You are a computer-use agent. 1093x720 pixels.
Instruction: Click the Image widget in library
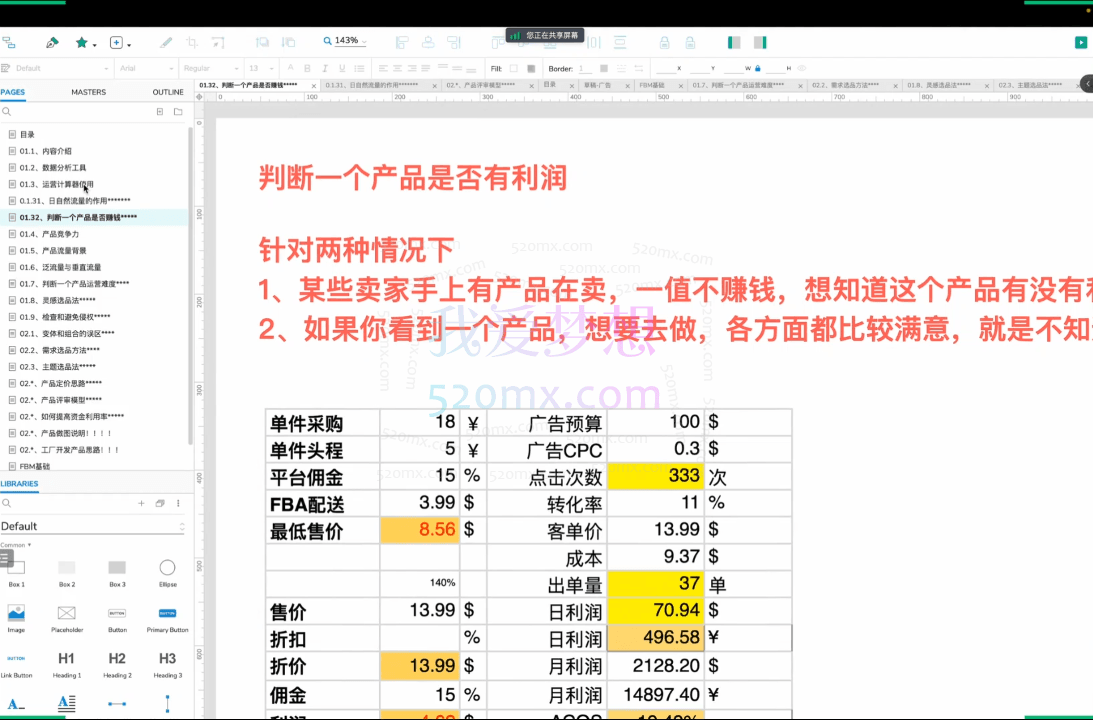click(x=16, y=613)
